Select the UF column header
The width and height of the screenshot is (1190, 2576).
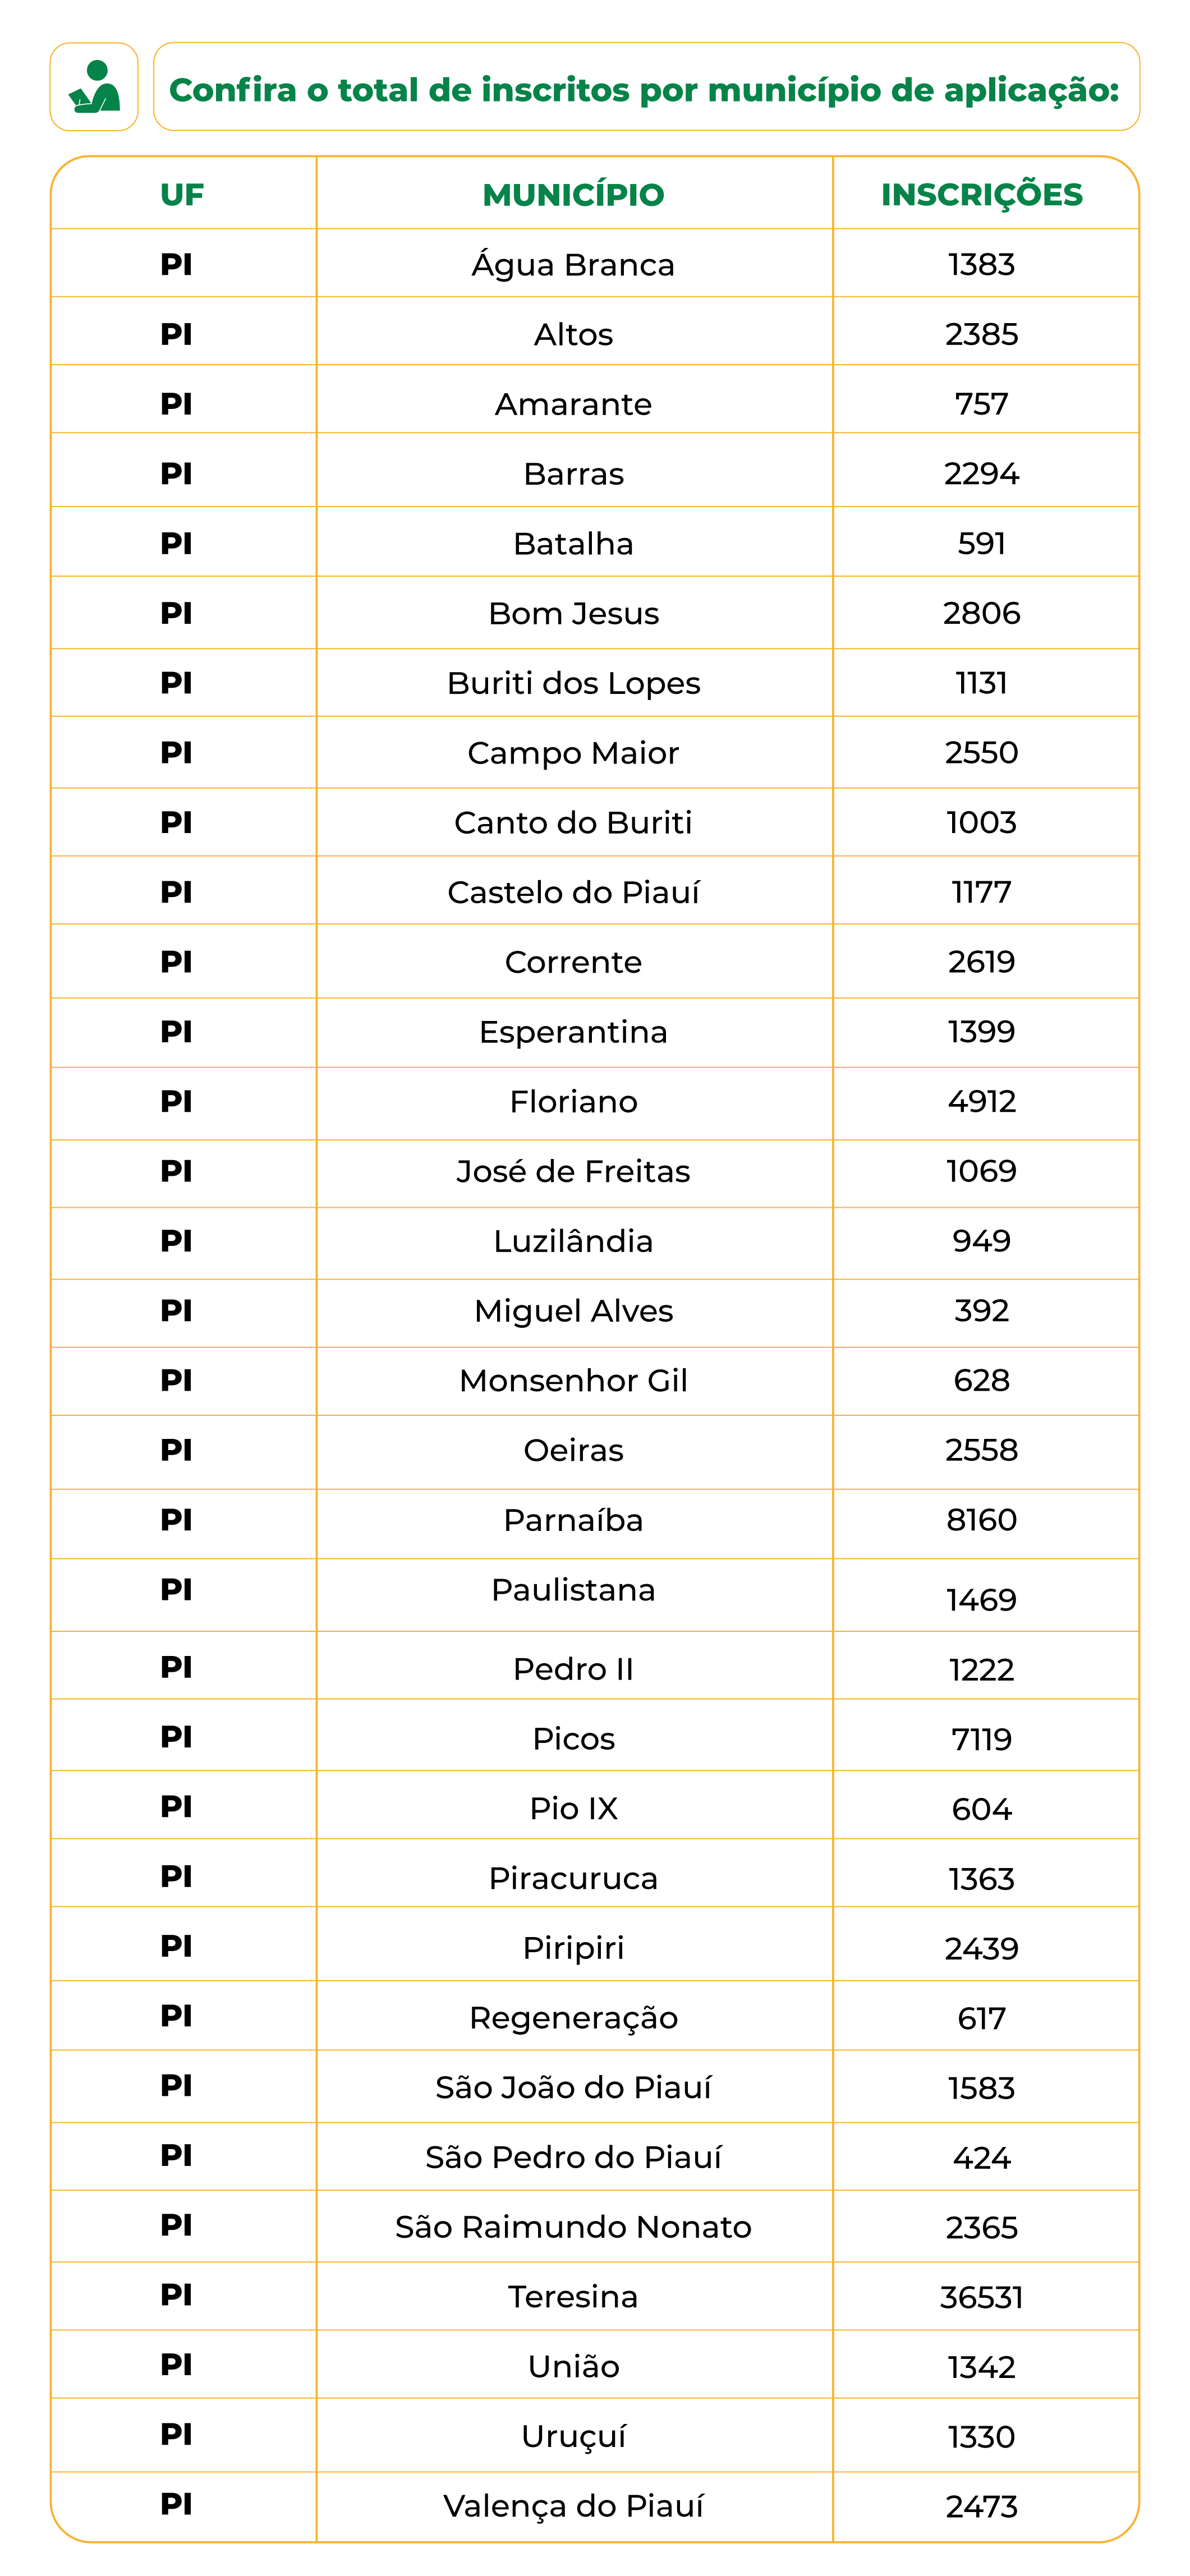(182, 194)
